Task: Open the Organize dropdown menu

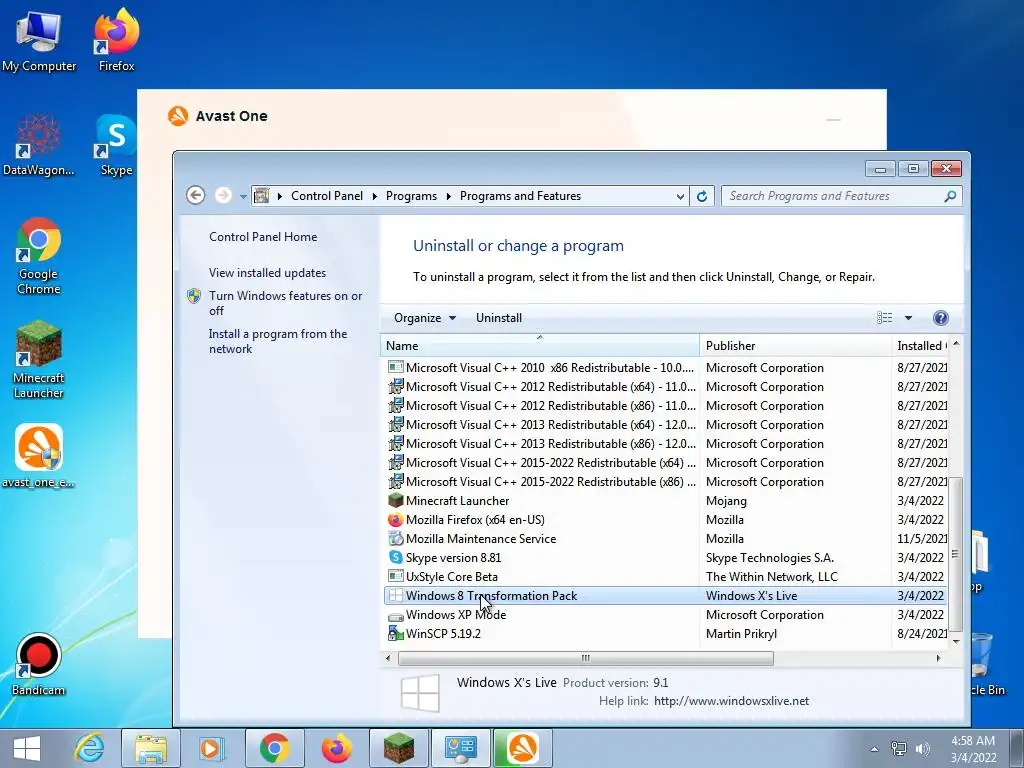Action: coord(425,318)
